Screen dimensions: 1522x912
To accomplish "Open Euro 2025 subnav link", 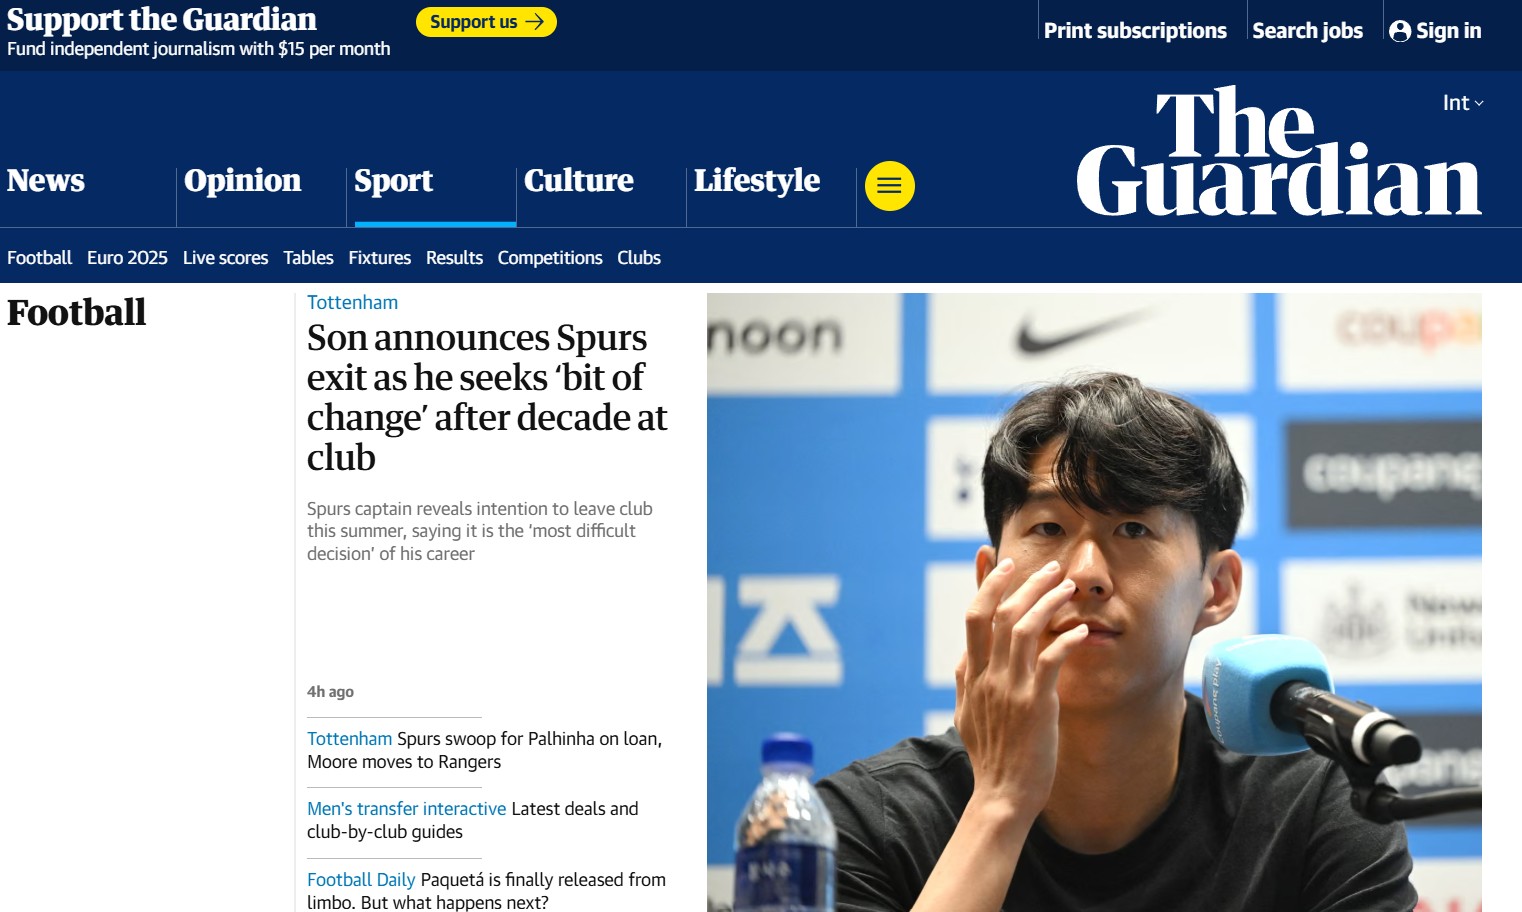I will [x=127, y=258].
